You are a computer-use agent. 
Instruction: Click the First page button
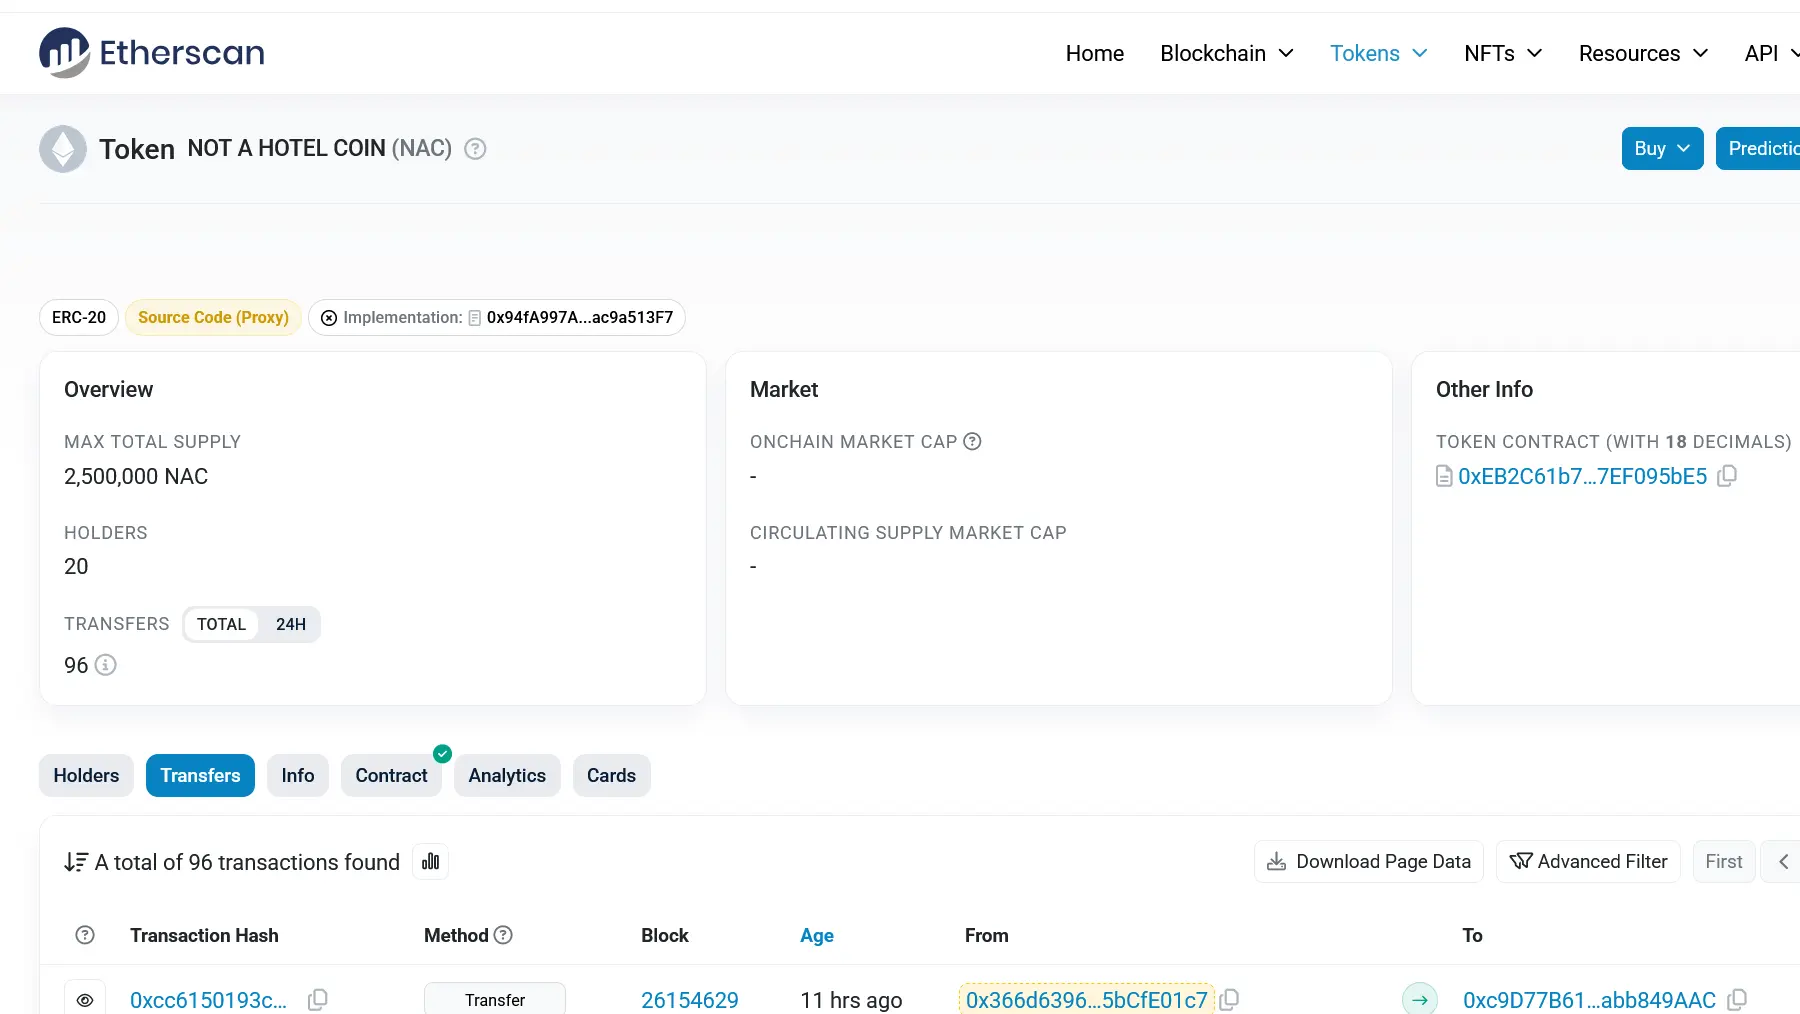pyautogui.click(x=1724, y=862)
